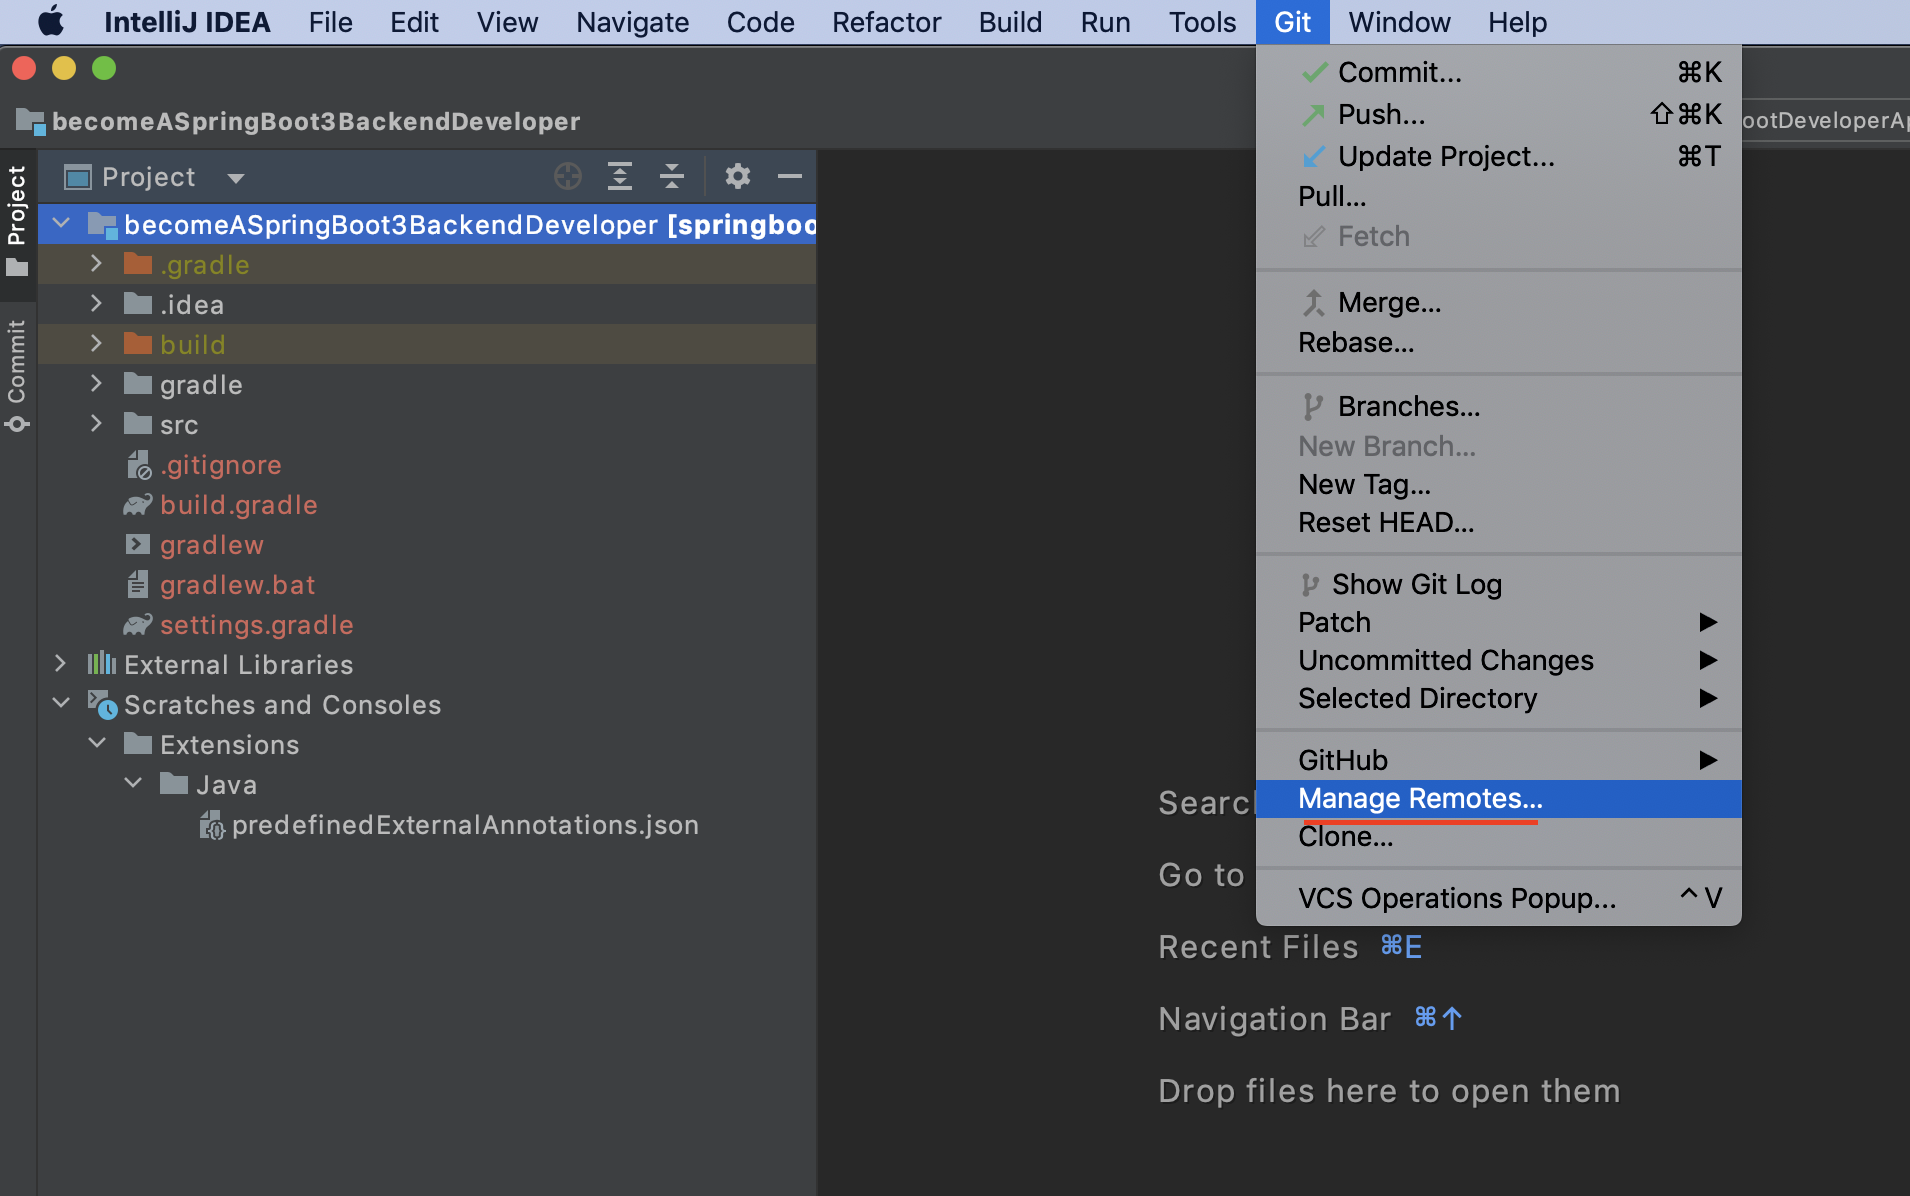Viewport: 1910px width, 1196px height.
Task: Expand the build folder
Action: pos(96,343)
